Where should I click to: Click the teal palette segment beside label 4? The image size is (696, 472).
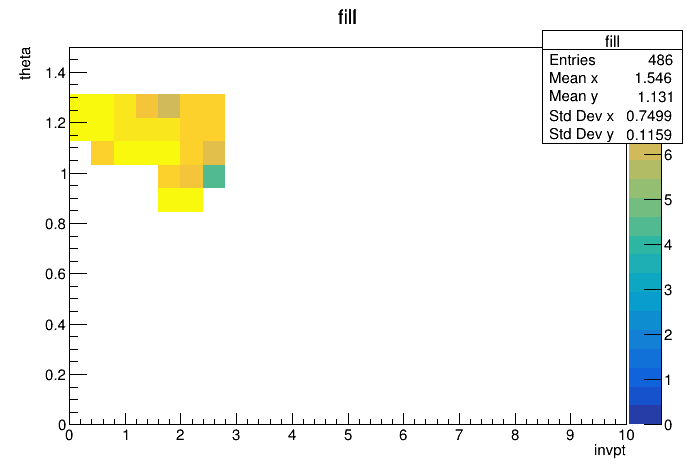645,245
